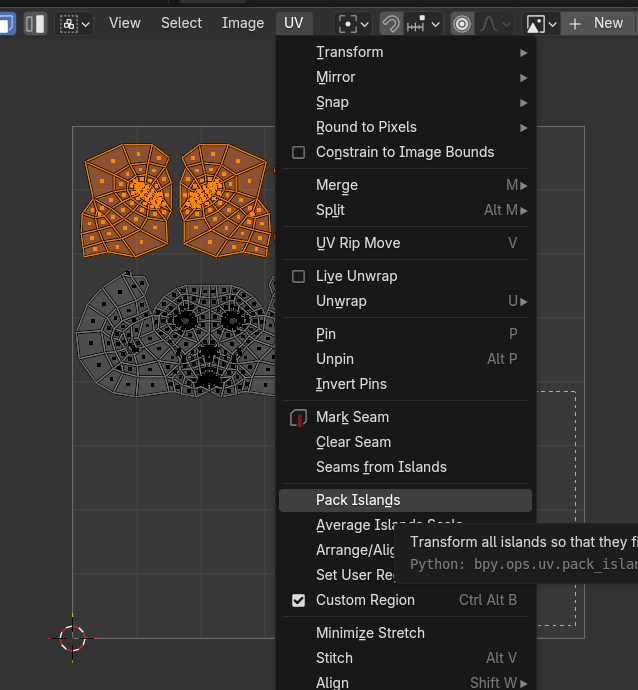The height and width of the screenshot is (690, 638).
Task: Click the unselected gray face UV island
Action: [x=176, y=334]
